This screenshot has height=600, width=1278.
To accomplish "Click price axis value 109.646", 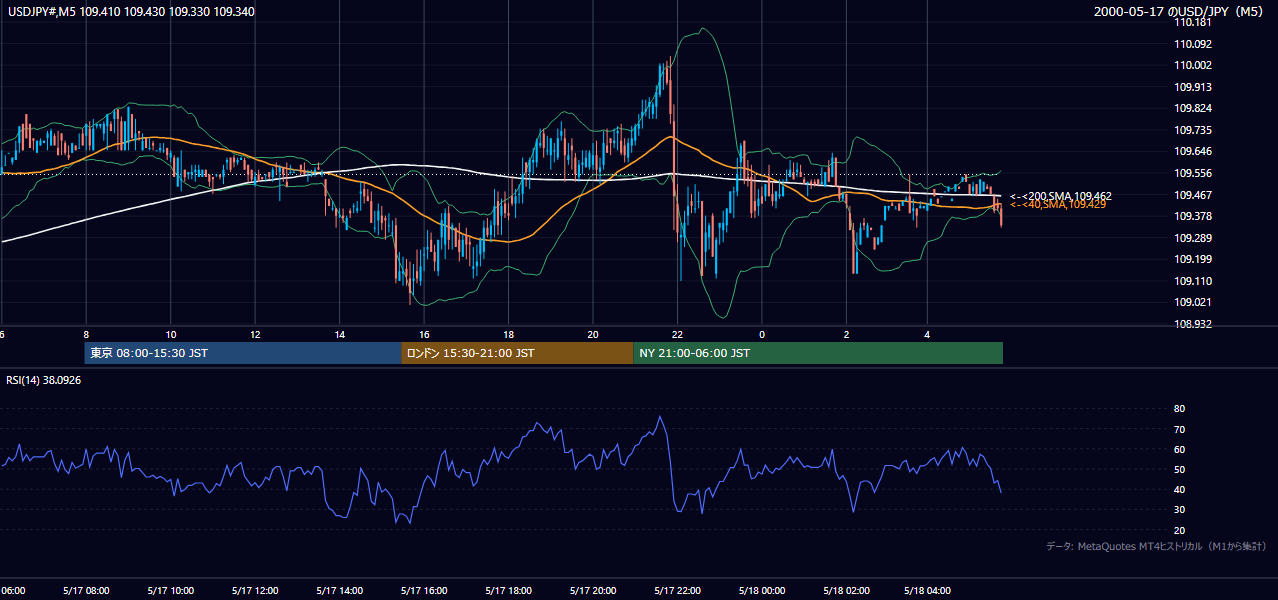I will pyautogui.click(x=1194, y=151).
